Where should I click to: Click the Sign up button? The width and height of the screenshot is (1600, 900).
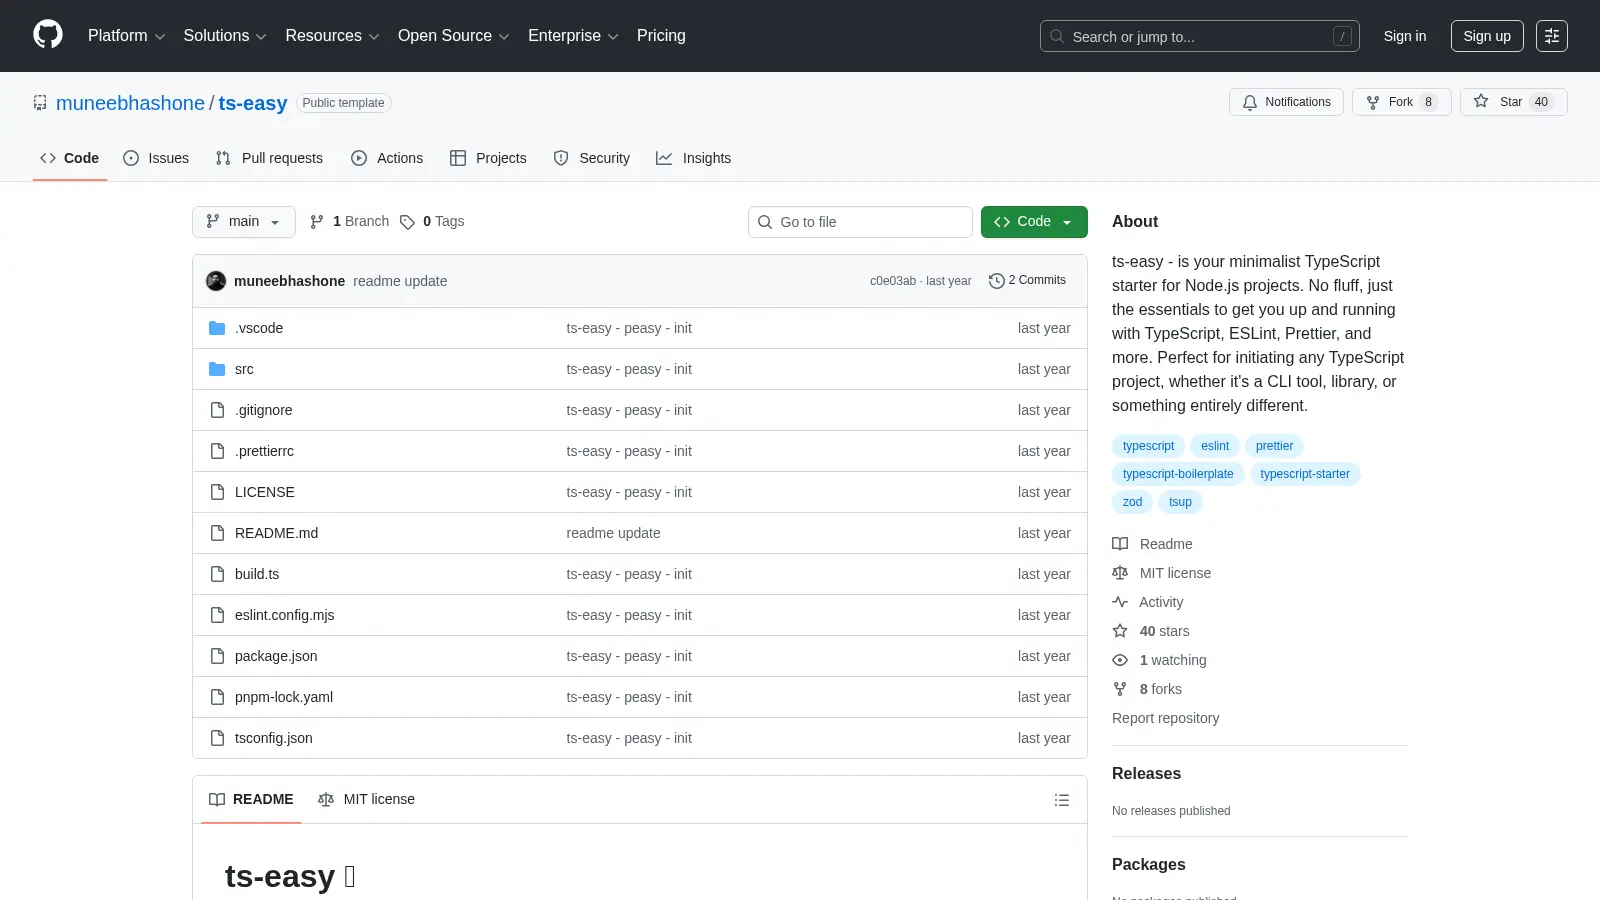pos(1487,36)
